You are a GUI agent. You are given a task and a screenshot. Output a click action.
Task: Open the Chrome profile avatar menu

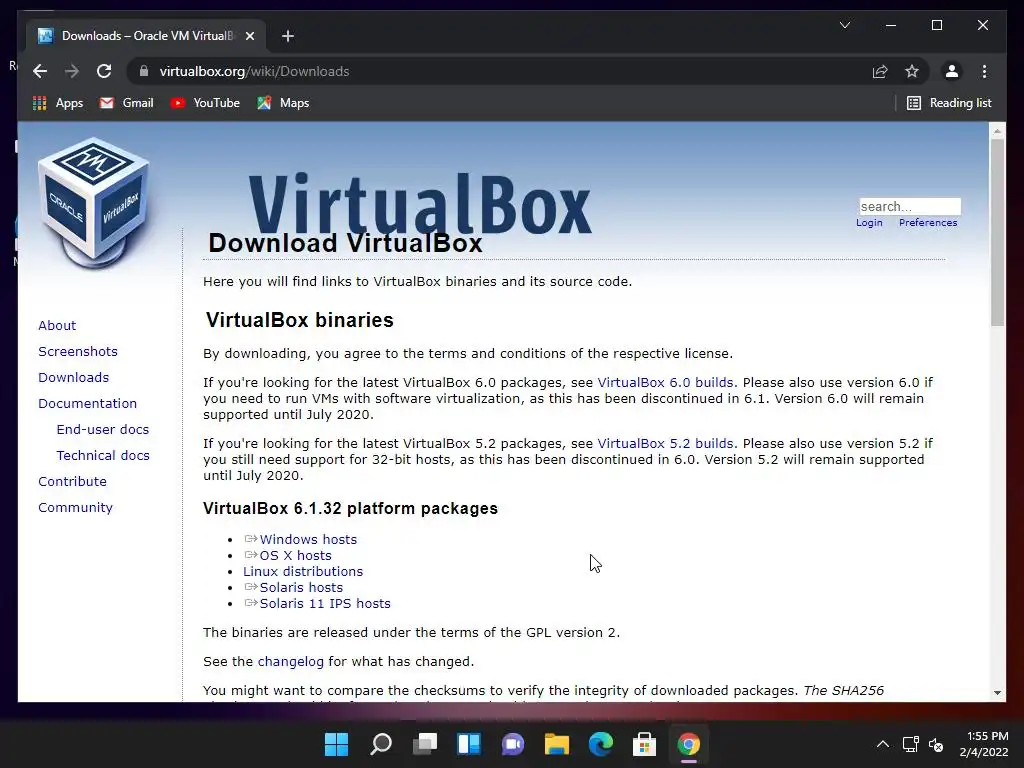952,71
